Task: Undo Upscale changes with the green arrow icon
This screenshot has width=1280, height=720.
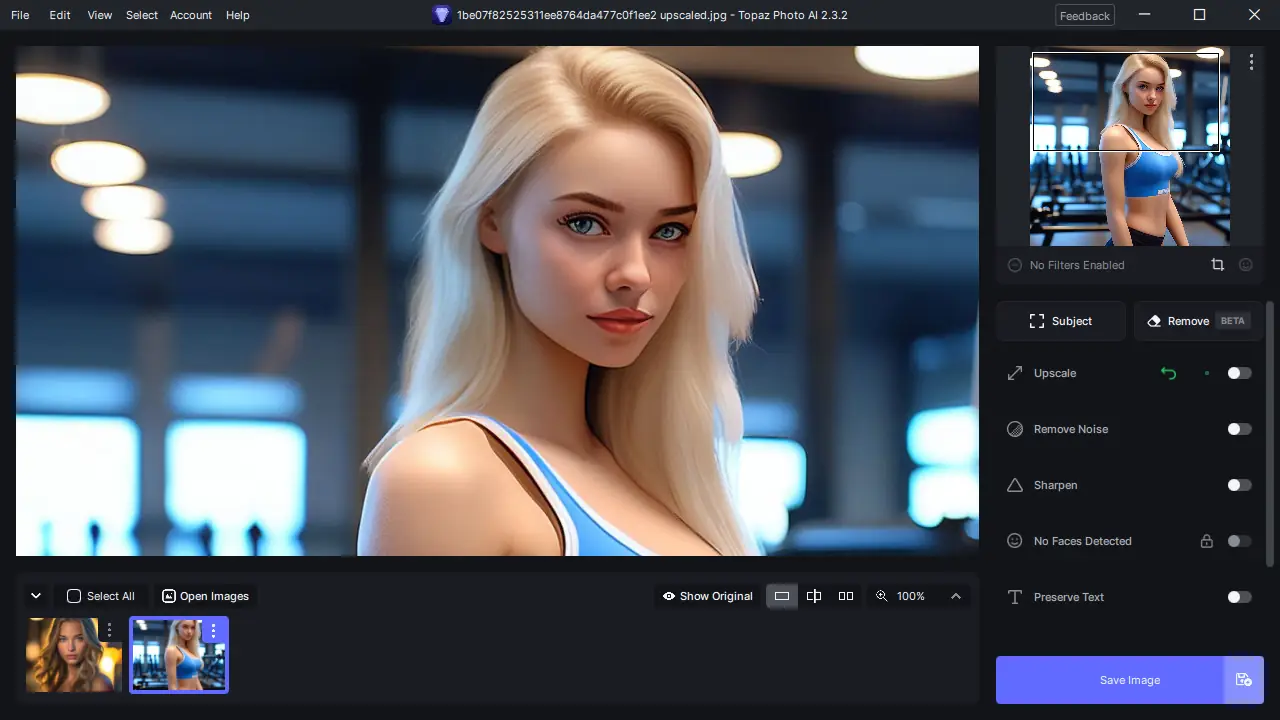Action: 1168,373
